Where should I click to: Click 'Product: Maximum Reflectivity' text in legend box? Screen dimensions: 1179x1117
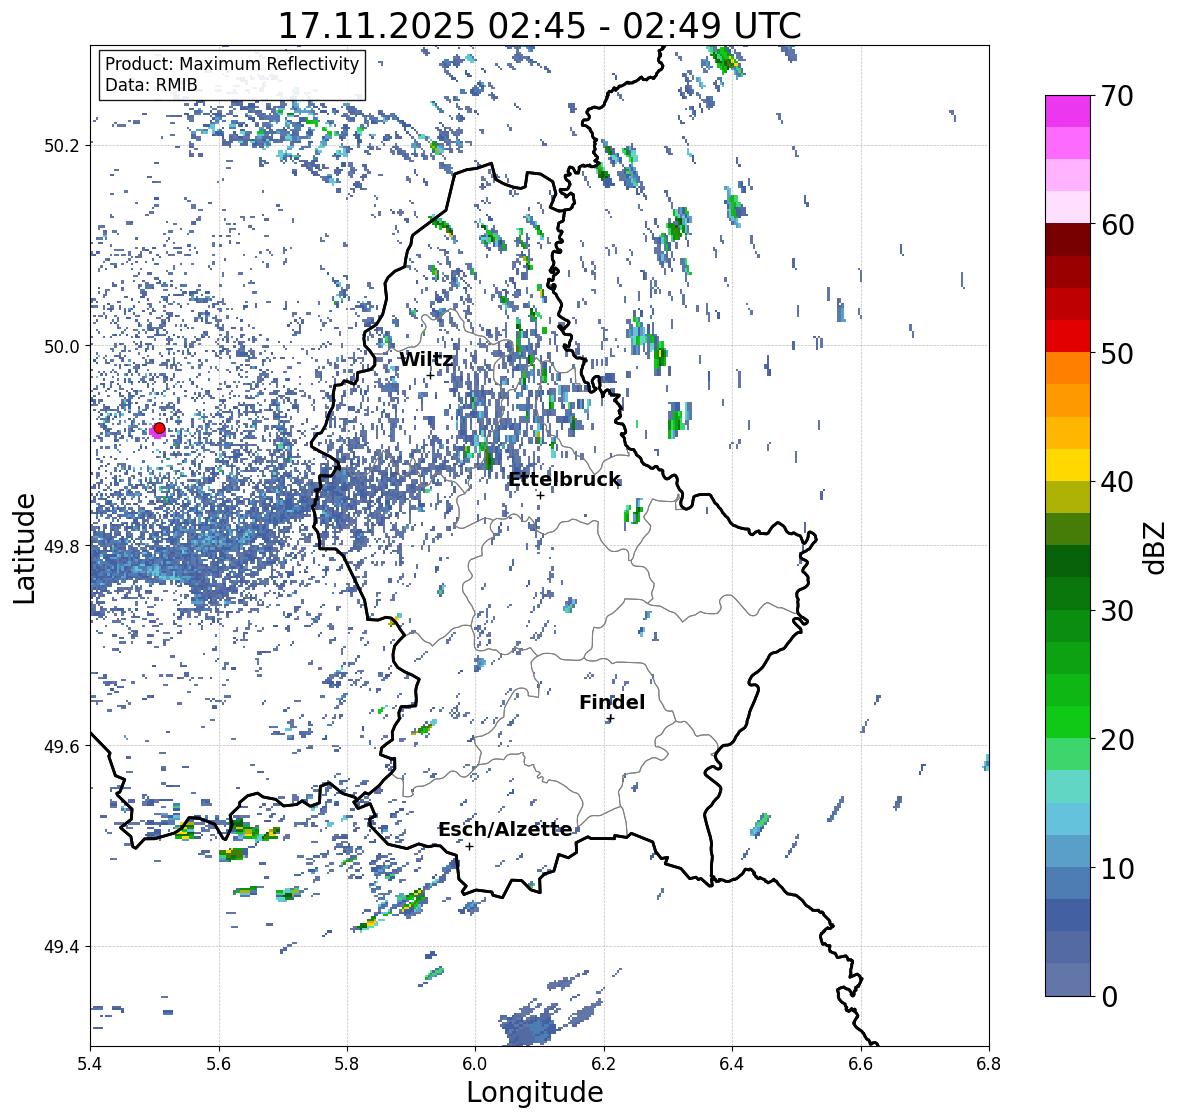click(232, 64)
